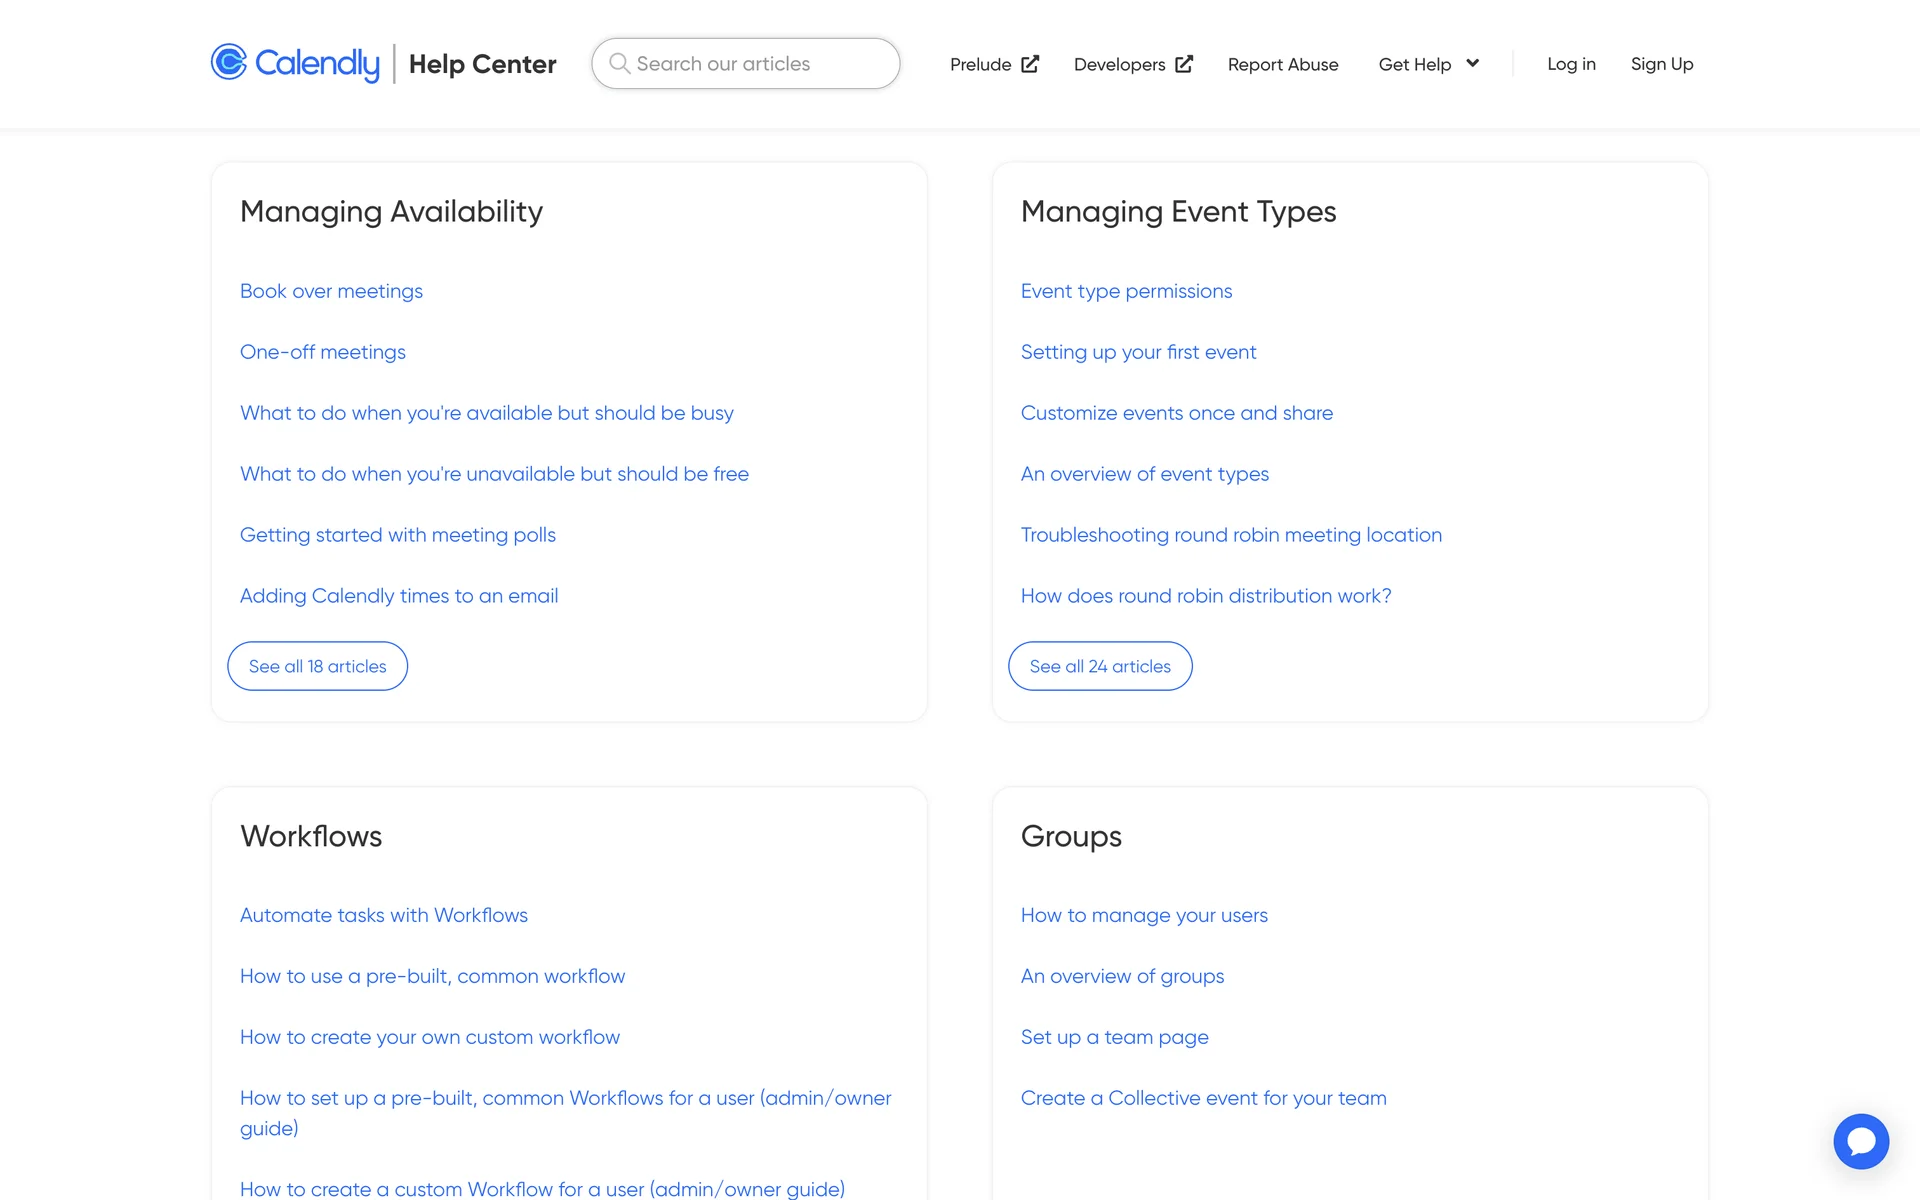Open Automate tasks with Workflows article
The height and width of the screenshot is (1200, 1920).
click(383, 915)
